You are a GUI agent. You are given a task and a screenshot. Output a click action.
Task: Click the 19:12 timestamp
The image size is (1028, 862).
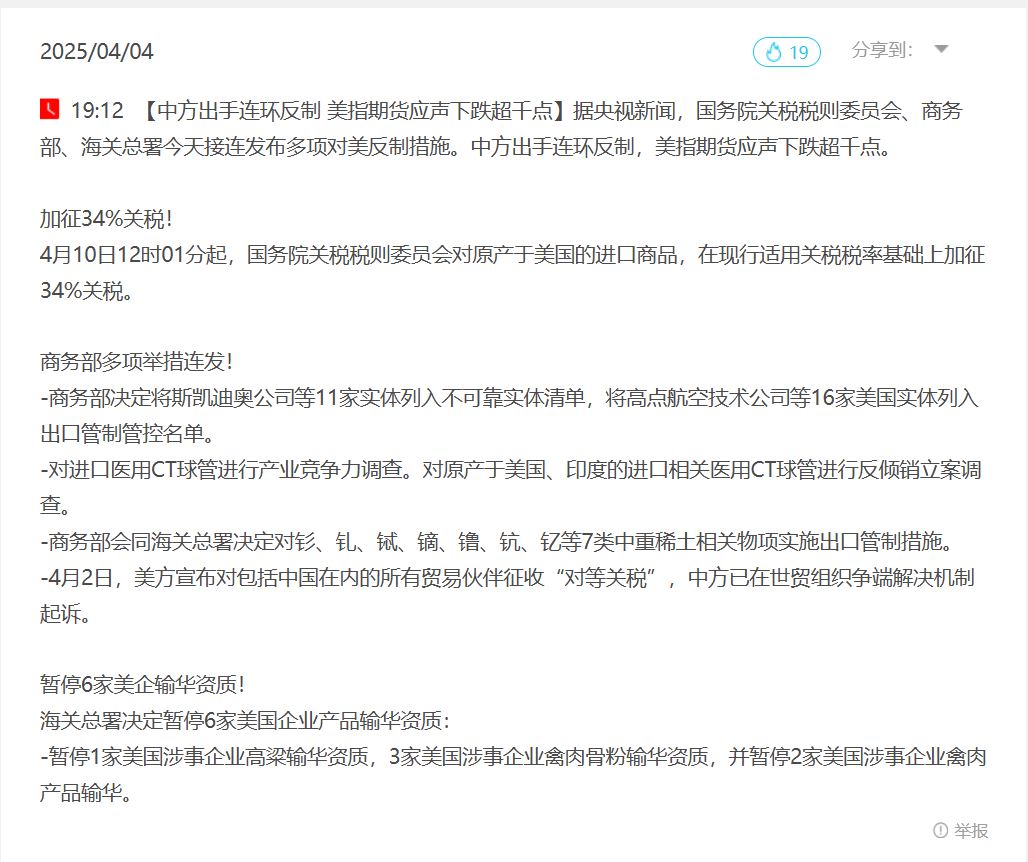click(x=97, y=110)
